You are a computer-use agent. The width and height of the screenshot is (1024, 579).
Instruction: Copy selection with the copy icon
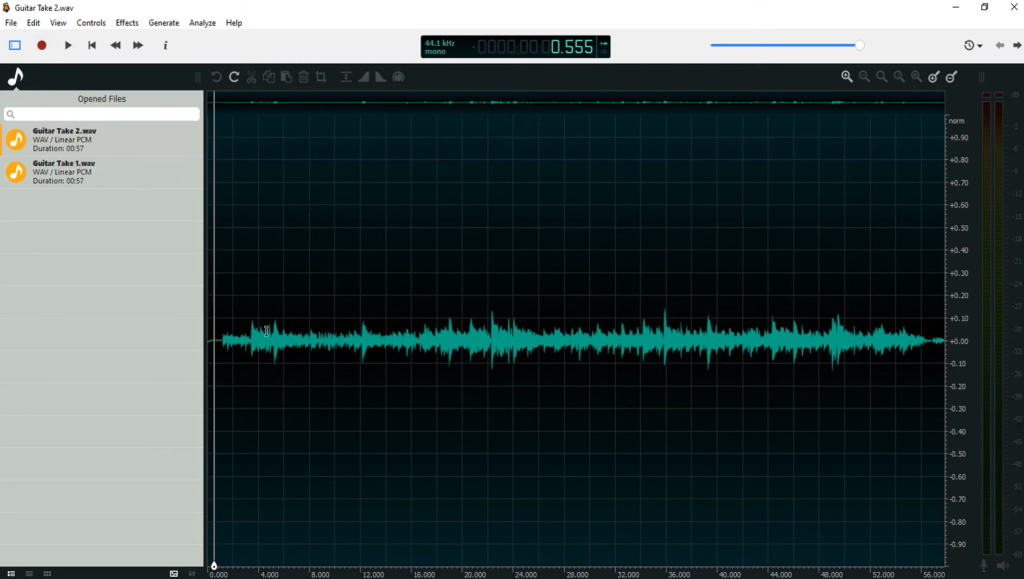tap(268, 77)
